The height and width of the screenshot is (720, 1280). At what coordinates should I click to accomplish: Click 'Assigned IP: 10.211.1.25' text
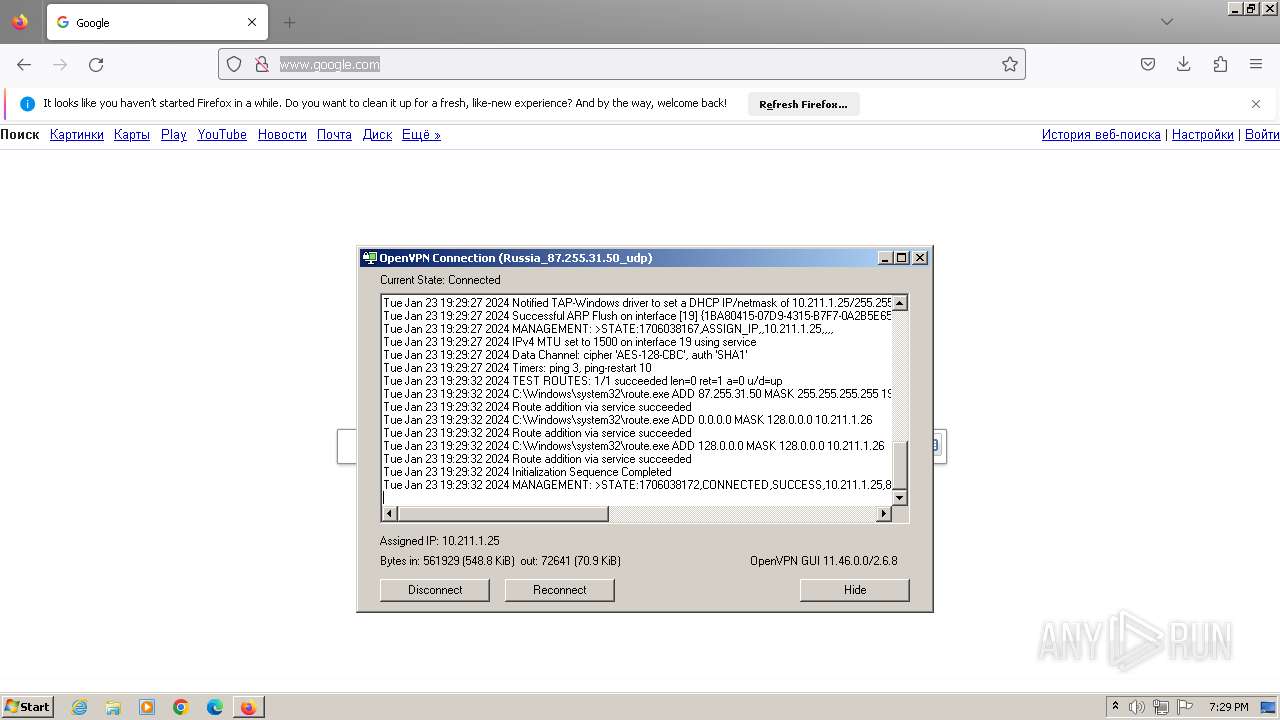tap(439, 541)
